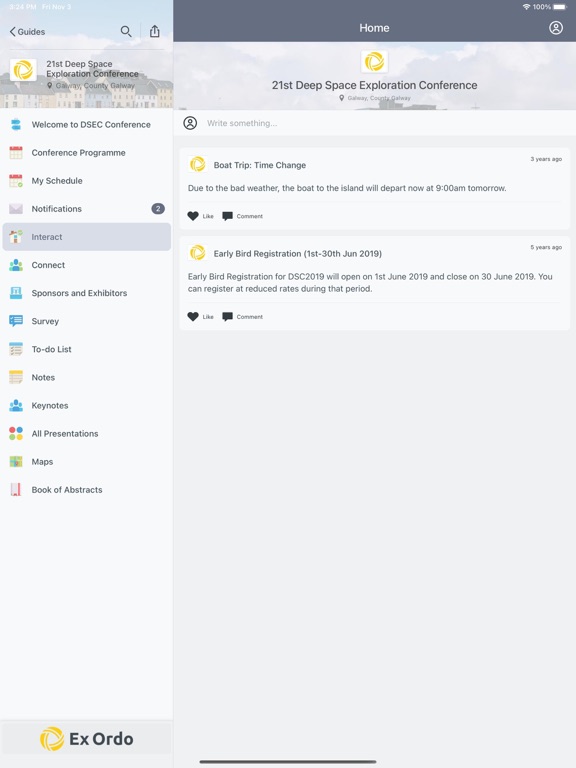
Task: Click the conference logo in sidebar header
Action: click(x=23, y=70)
